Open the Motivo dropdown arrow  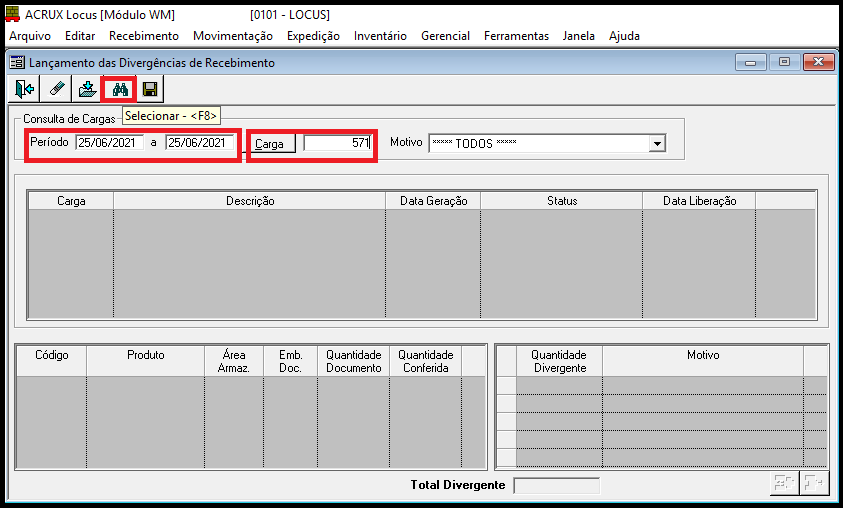657,144
